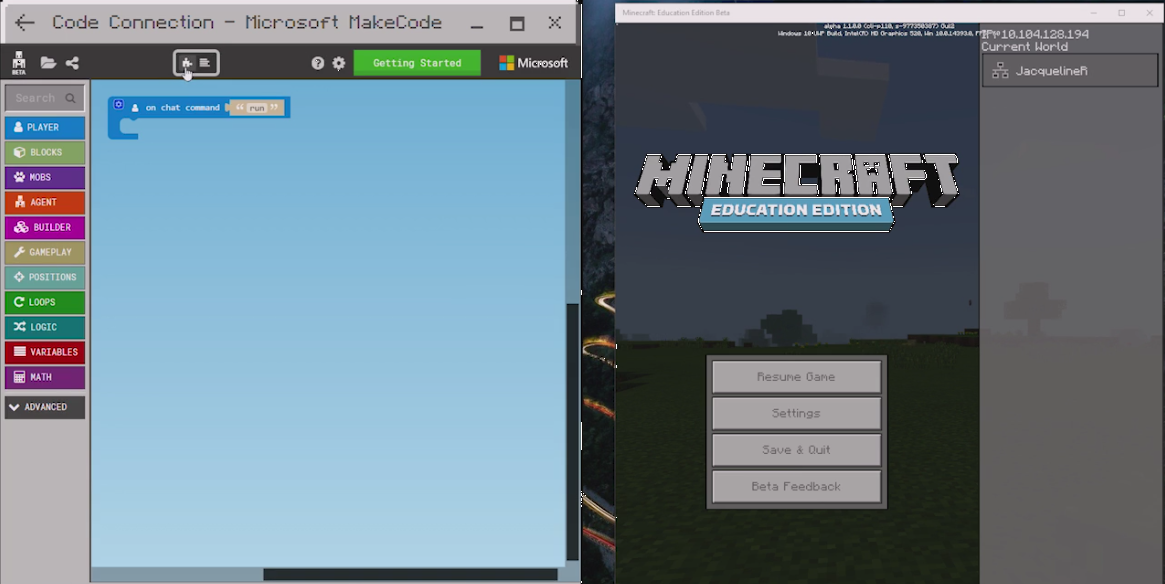This screenshot has height=584, width=1165.
Task: Switch to JavaScript text view
Action: (205, 63)
